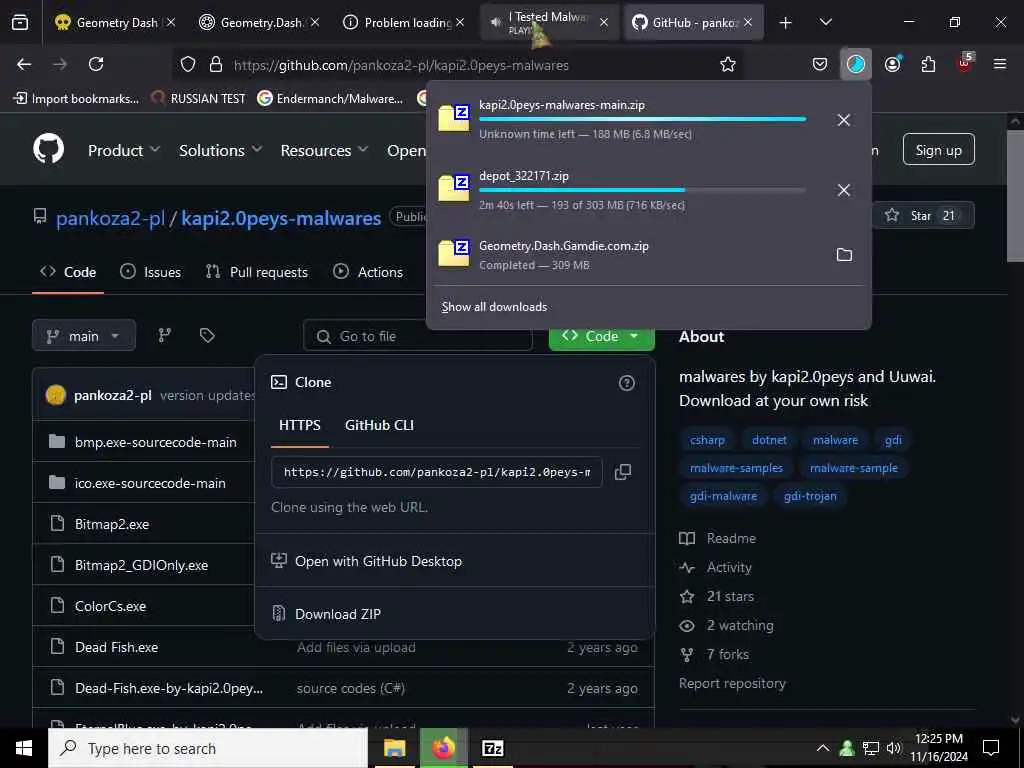Screen dimensions: 1024x768
Task: Click the green Code dropdown button
Action: [601, 336]
